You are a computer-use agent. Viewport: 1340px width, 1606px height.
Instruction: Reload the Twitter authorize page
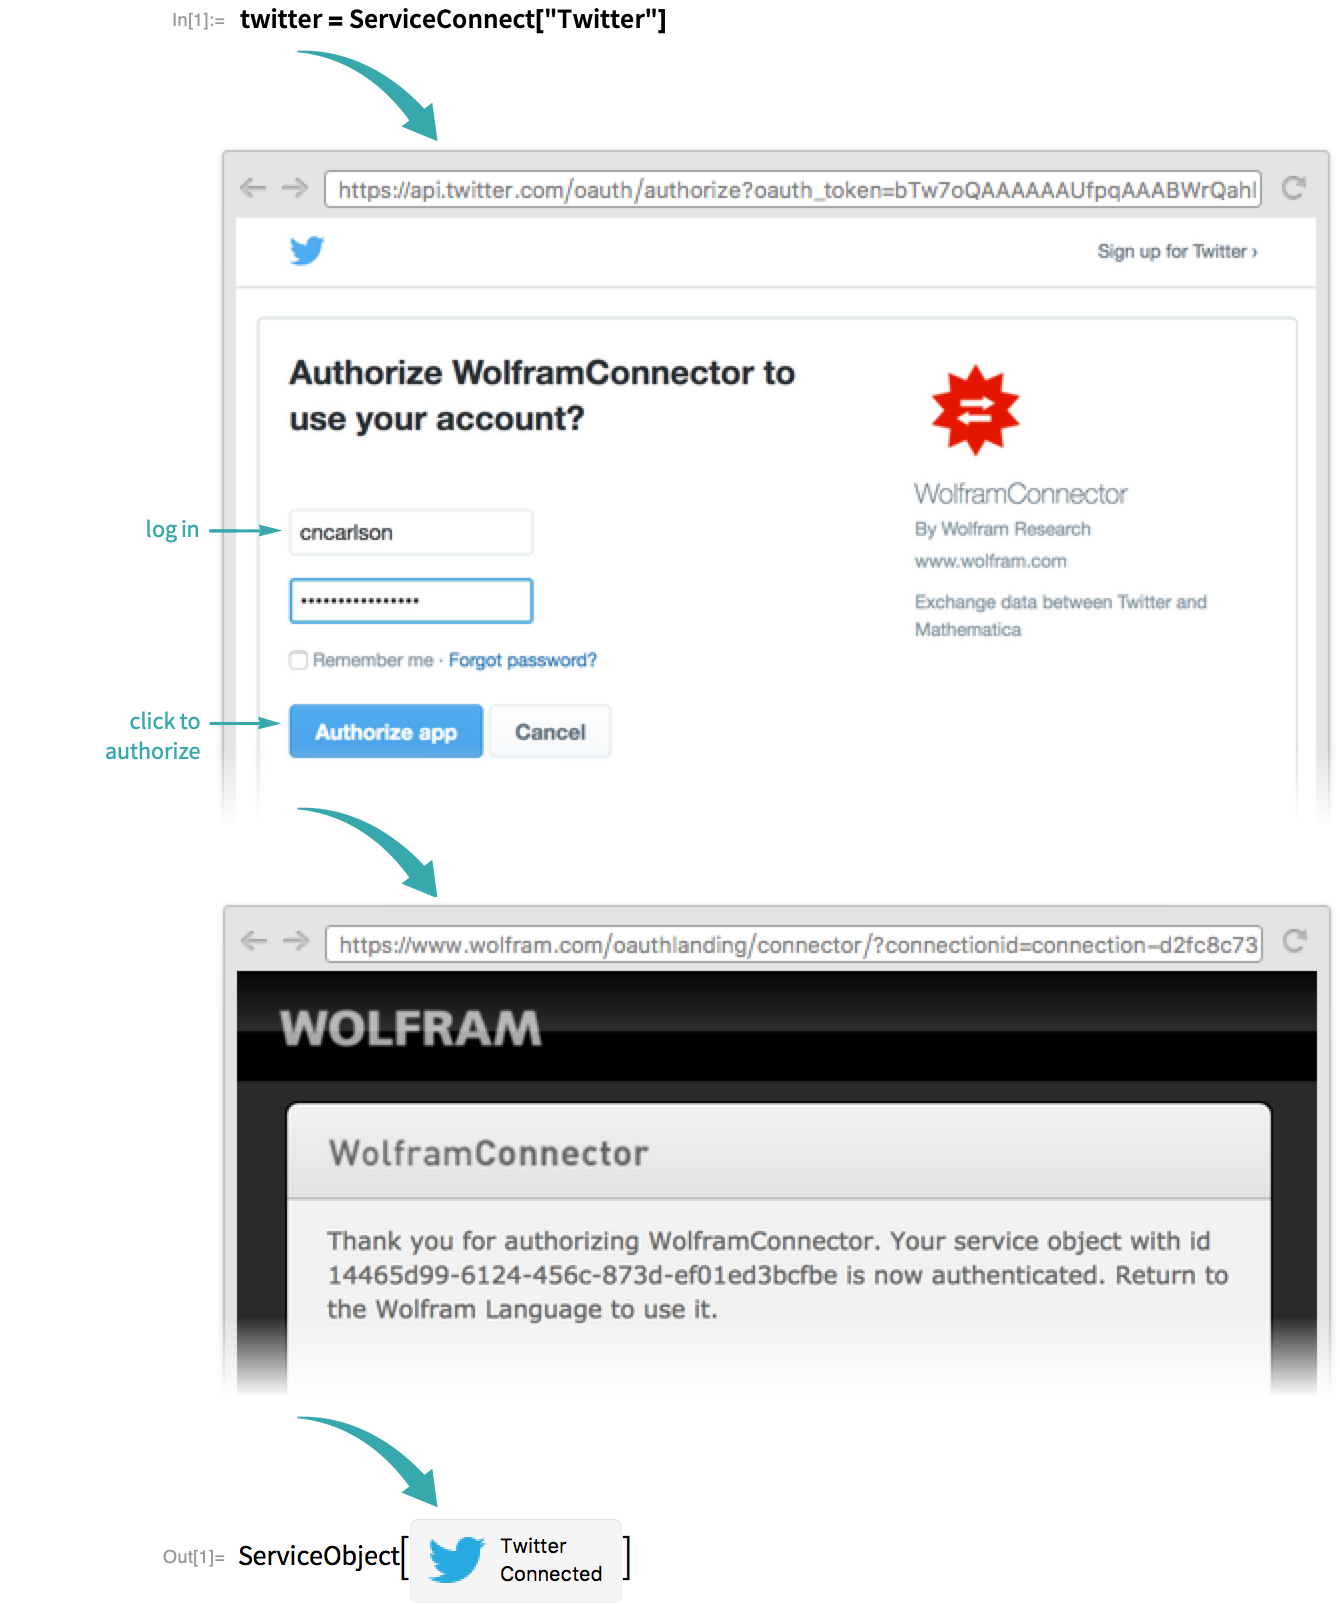pyautogui.click(x=1294, y=188)
